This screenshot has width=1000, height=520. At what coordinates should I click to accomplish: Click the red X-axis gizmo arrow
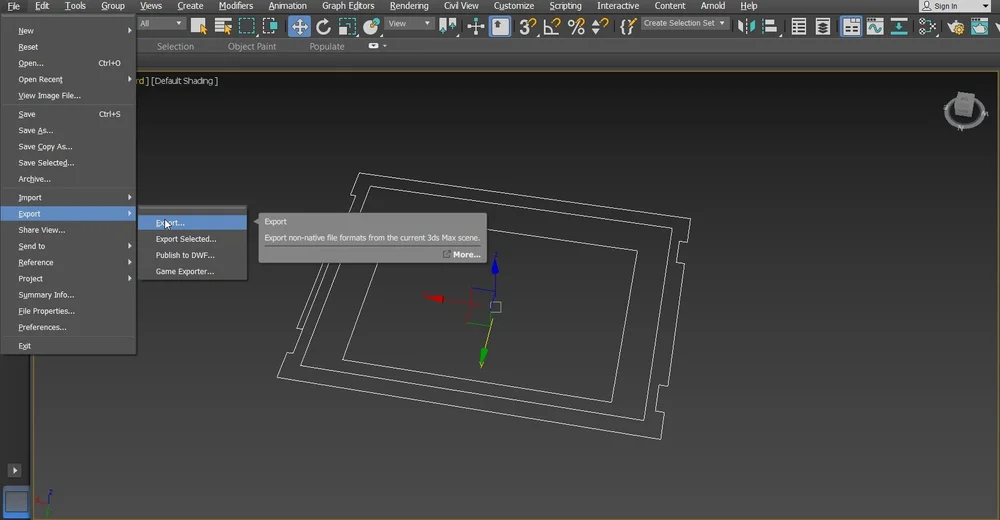434,297
